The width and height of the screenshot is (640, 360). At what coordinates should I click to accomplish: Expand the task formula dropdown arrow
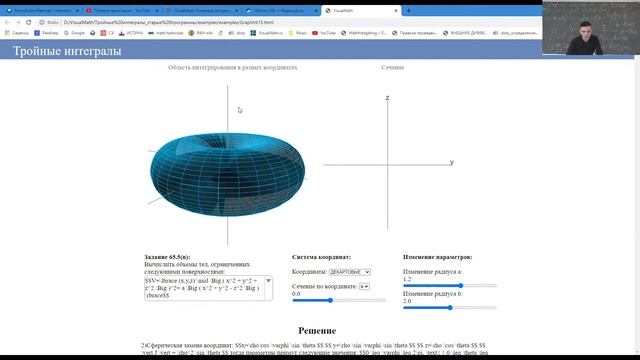click(x=268, y=281)
